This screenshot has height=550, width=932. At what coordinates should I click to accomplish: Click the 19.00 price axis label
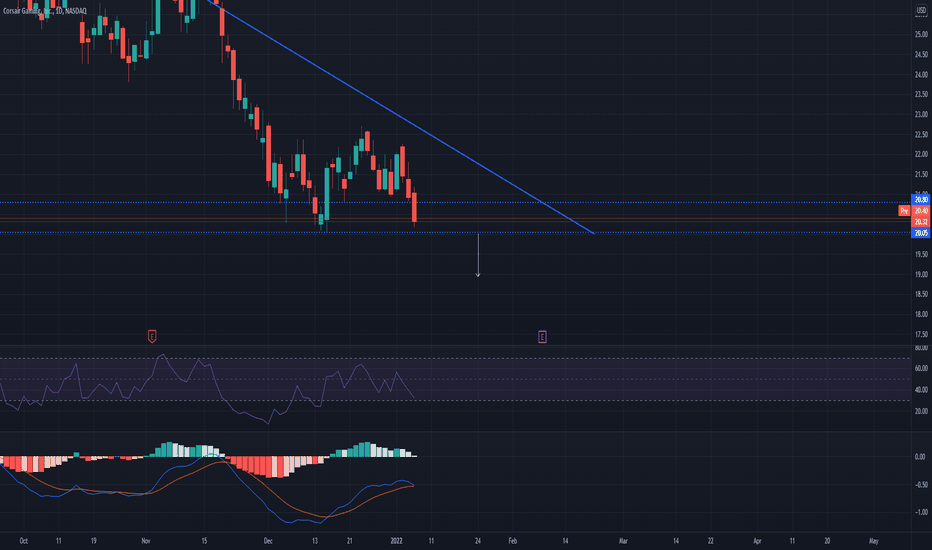tap(921, 274)
